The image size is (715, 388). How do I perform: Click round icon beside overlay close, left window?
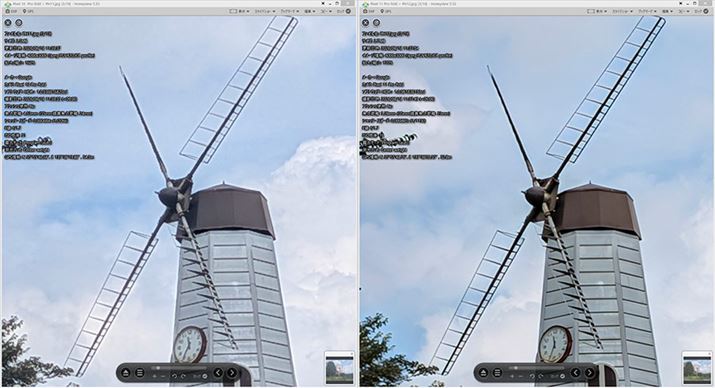(19, 22)
